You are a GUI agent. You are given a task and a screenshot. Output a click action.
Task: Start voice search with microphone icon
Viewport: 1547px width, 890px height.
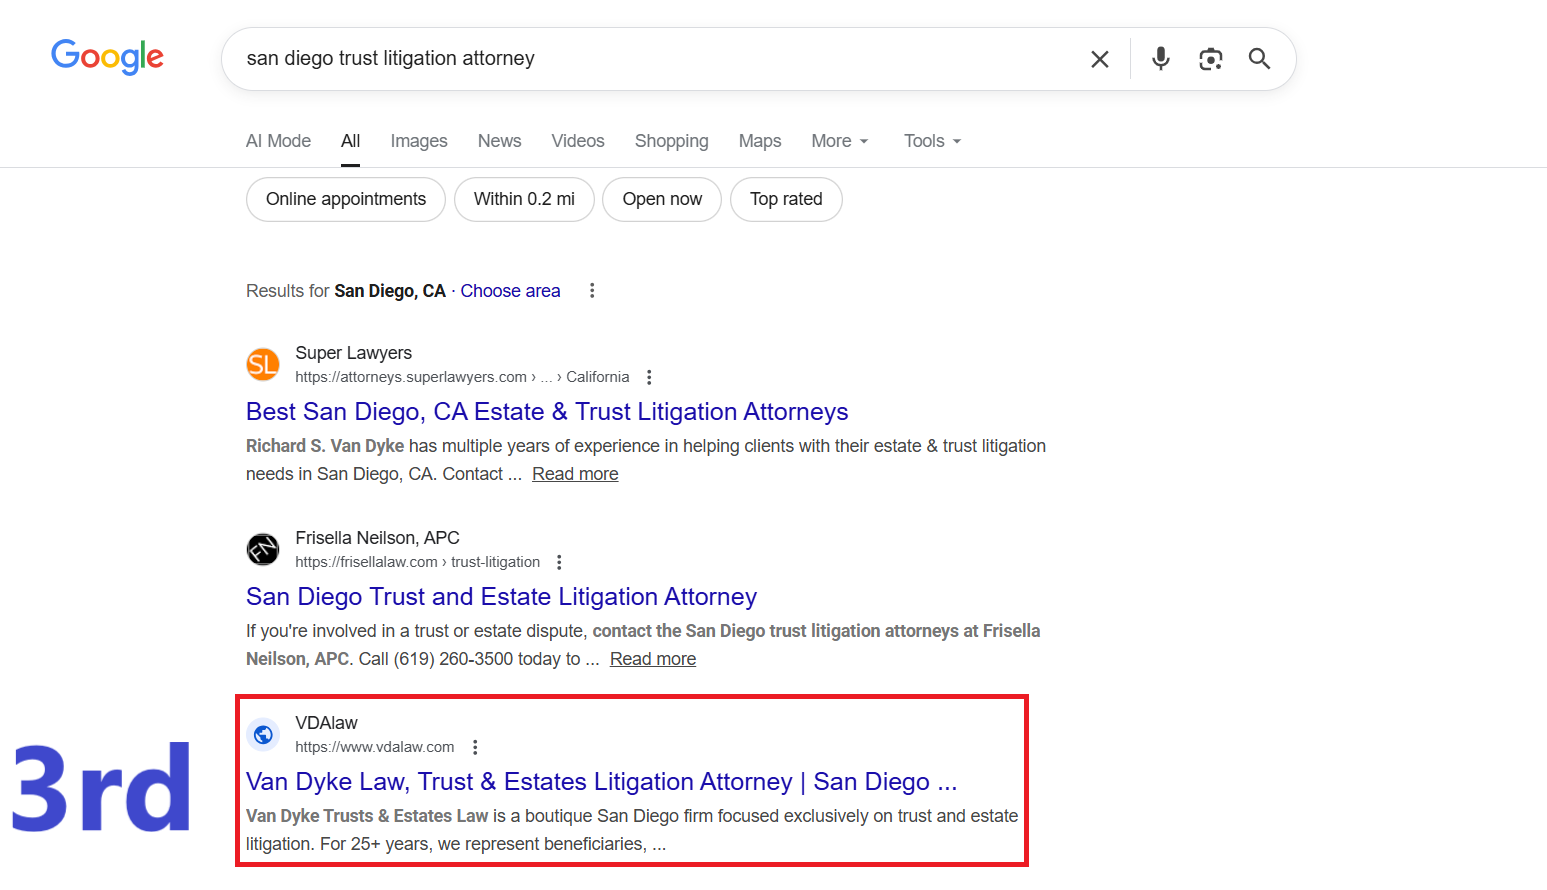[x=1160, y=59]
